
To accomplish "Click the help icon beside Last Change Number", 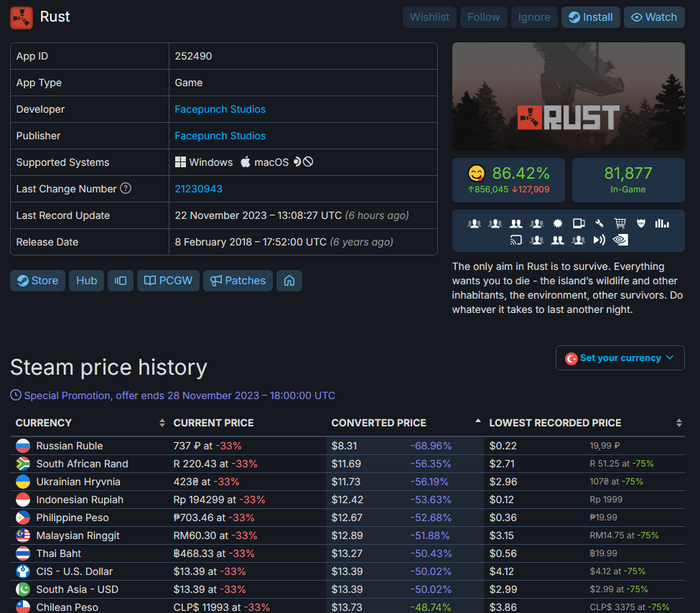I will tap(126, 188).
